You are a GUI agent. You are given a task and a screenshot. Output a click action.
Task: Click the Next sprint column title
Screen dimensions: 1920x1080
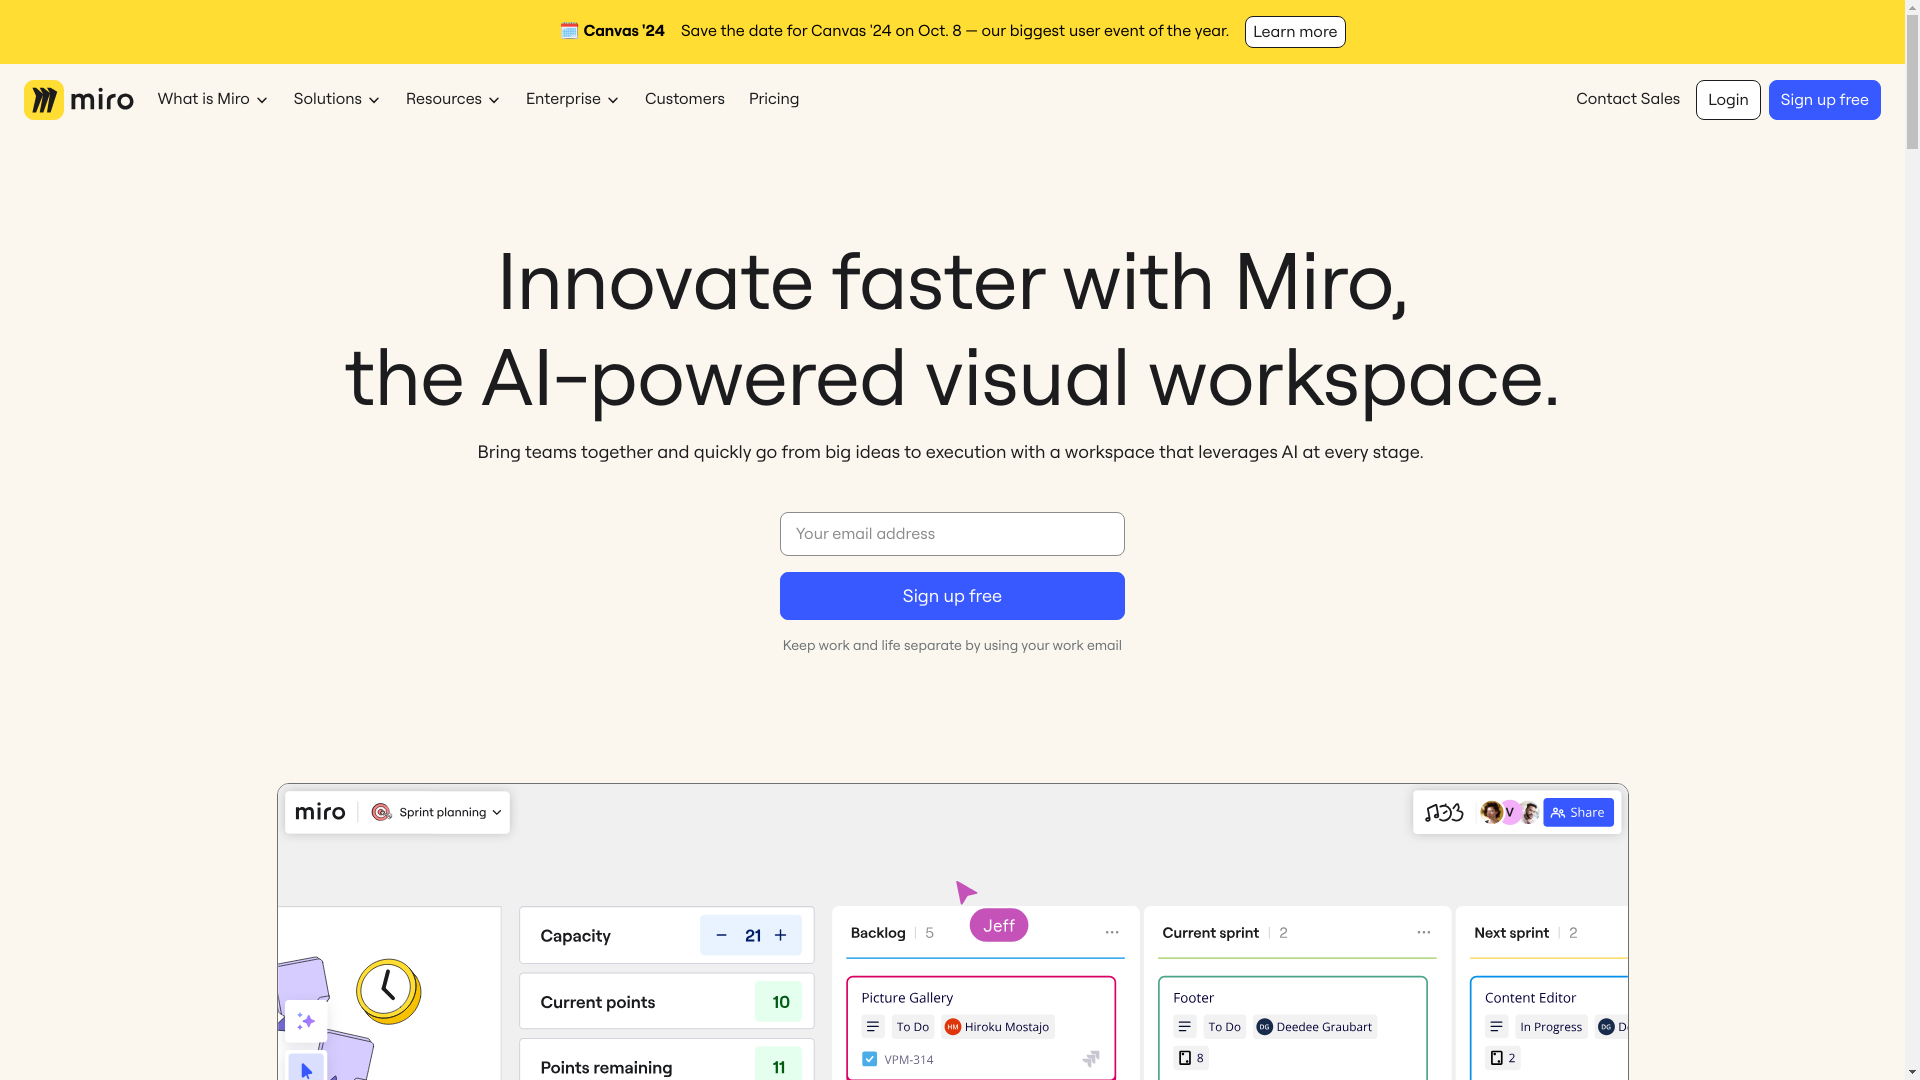[1511, 933]
